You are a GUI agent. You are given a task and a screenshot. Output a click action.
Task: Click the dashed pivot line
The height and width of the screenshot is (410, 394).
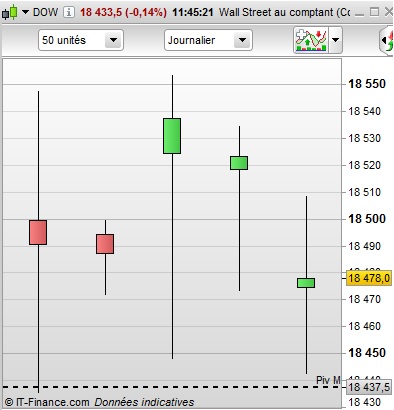click(172, 387)
